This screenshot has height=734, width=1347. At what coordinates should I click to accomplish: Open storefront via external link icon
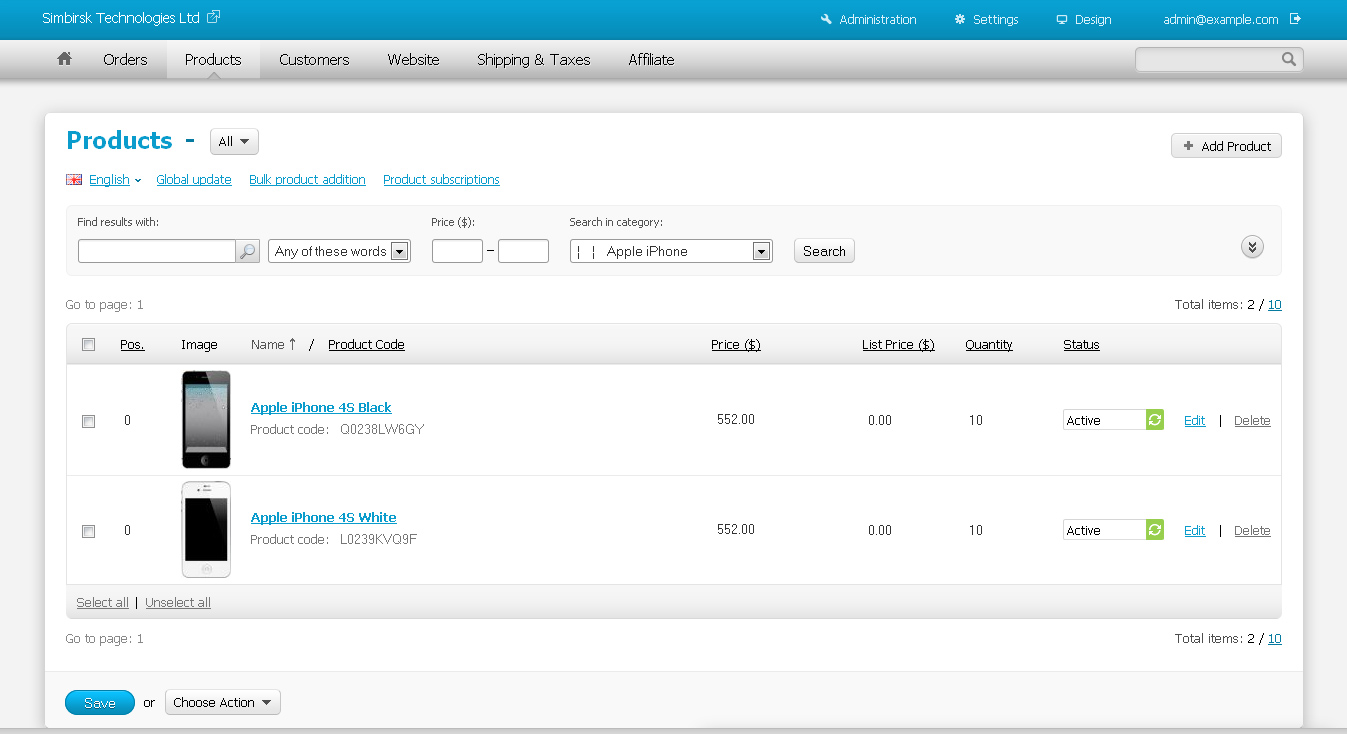pos(213,17)
